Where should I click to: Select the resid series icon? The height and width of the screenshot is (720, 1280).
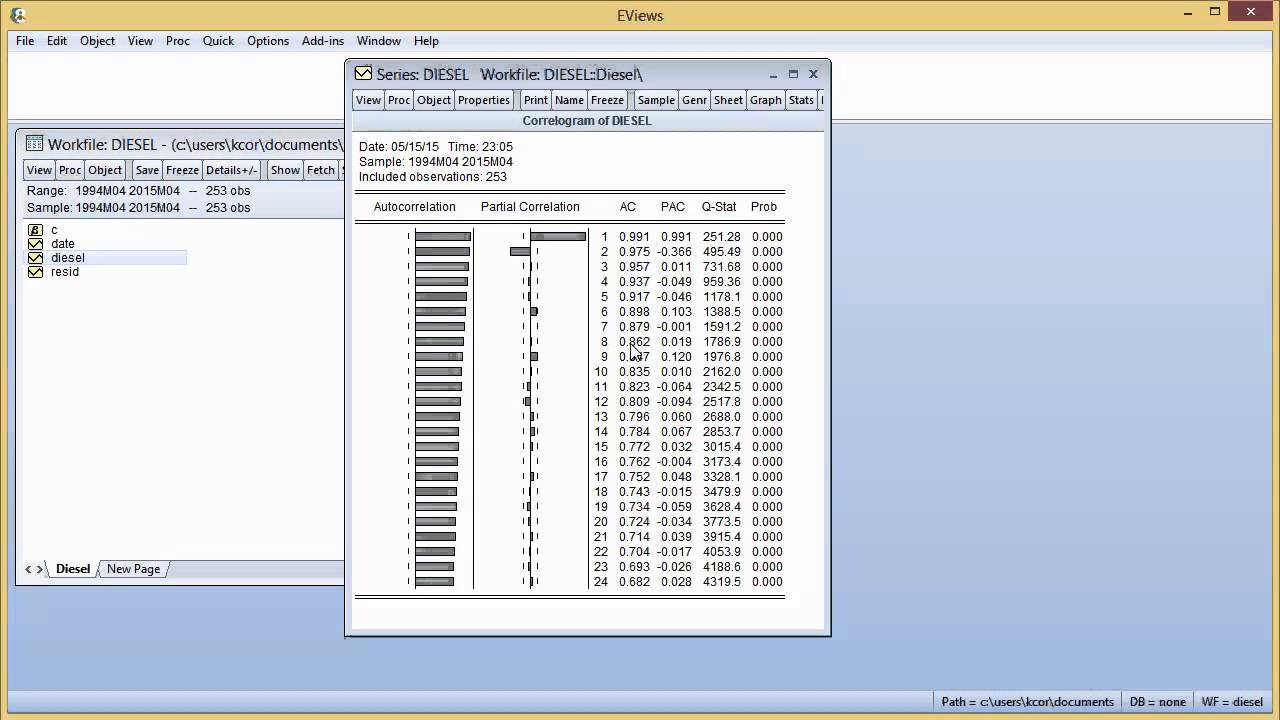pyautogui.click(x=36, y=272)
